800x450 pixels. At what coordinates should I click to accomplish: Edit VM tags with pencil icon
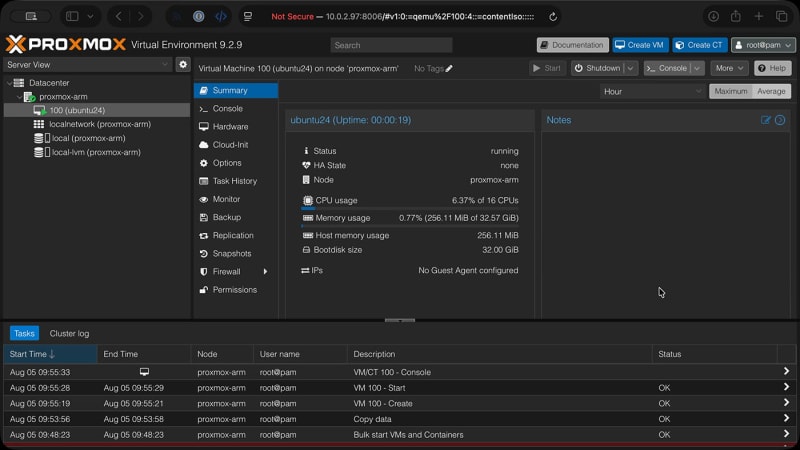[449, 68]
